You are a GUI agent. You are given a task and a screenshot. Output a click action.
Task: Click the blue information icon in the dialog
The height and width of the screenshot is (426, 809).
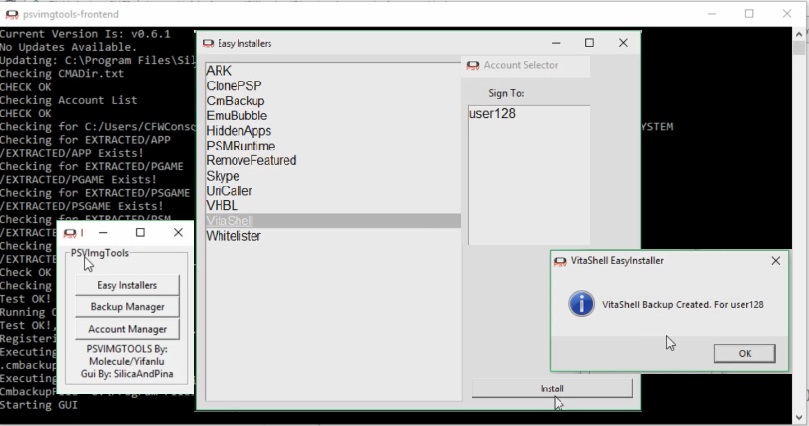[581, 303]
